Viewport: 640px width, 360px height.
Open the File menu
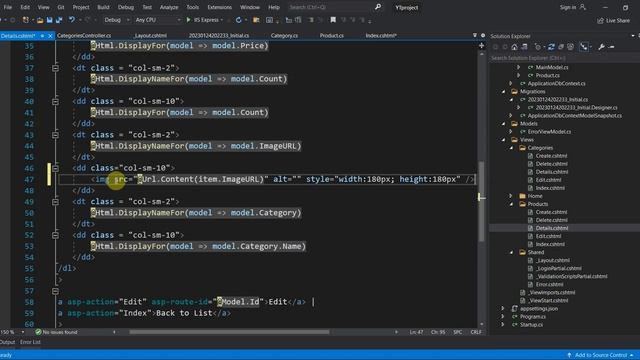[8, 7]
